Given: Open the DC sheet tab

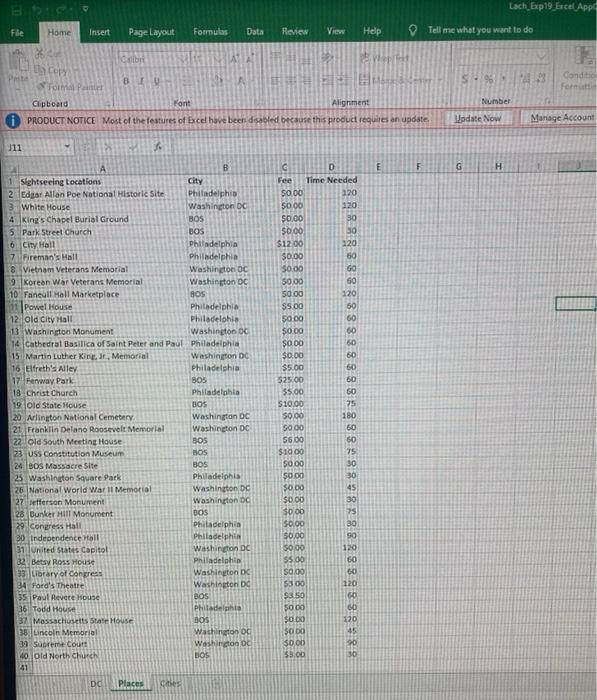Looking at the screenshot, I should (x=96, y=684).
